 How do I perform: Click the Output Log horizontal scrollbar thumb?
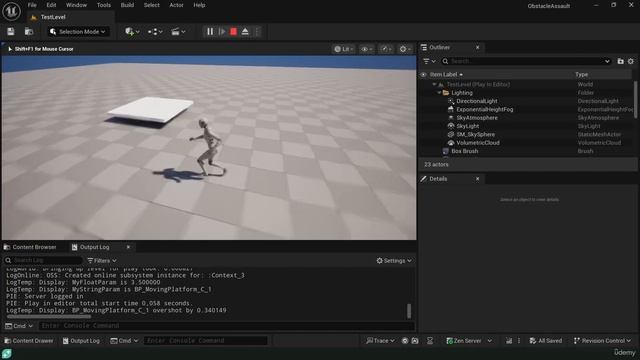coord(49,316)
